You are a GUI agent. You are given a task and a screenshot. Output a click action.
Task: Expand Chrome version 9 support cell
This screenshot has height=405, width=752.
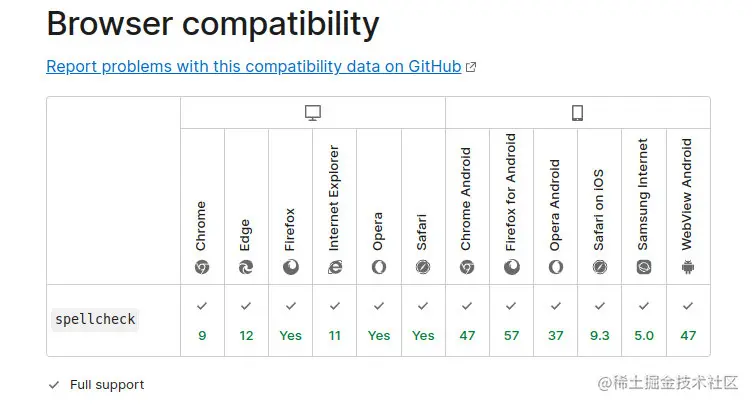click(202, 321)
